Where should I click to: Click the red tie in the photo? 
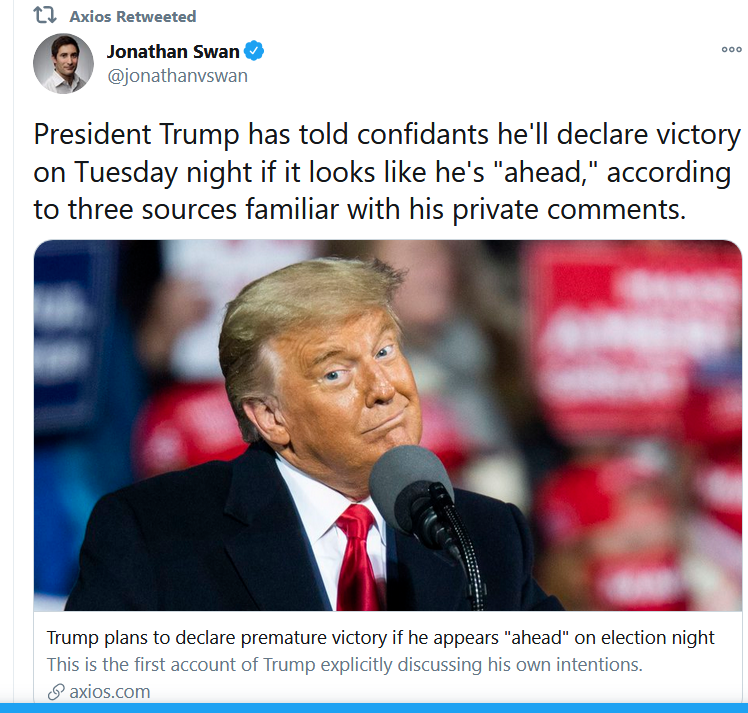(x=359, y=558)
